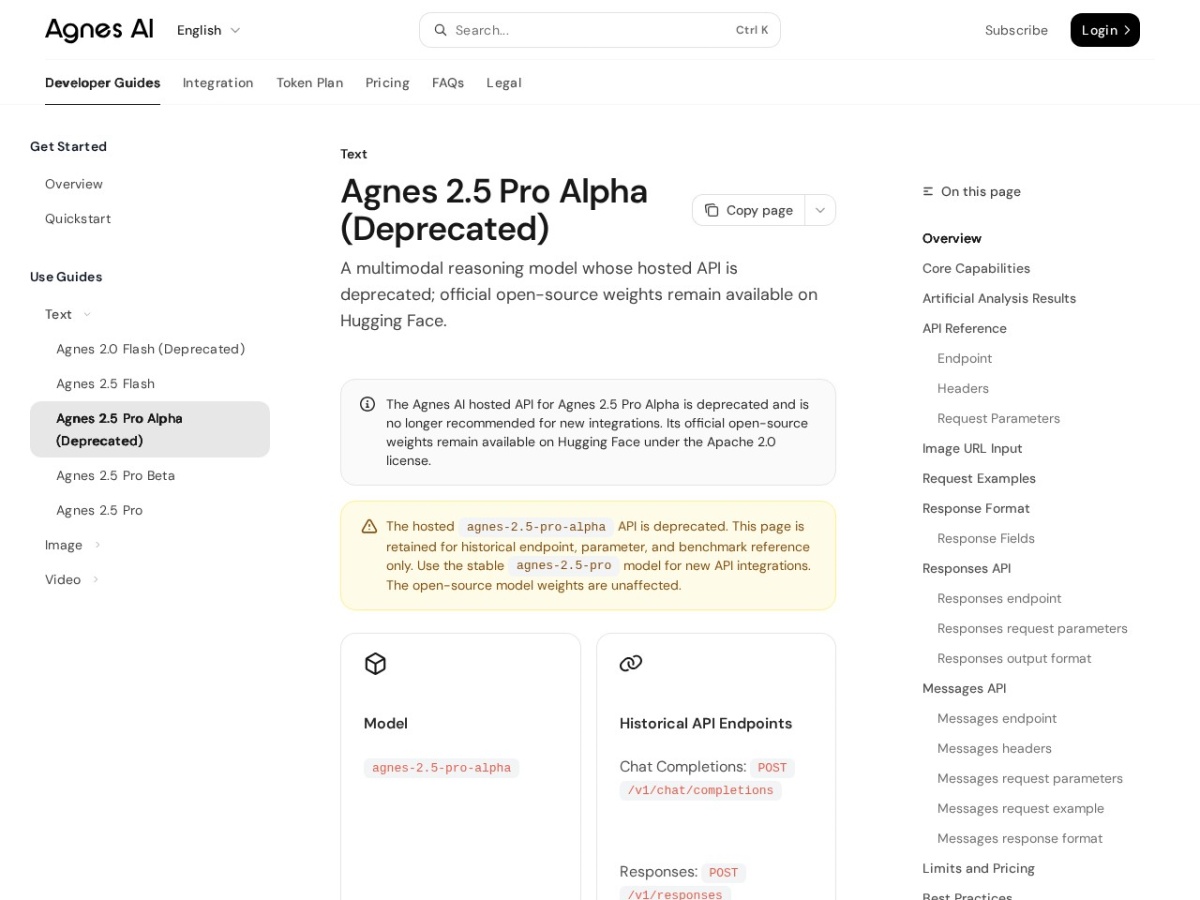Jump to Messages headers subsection

[994, 748]
